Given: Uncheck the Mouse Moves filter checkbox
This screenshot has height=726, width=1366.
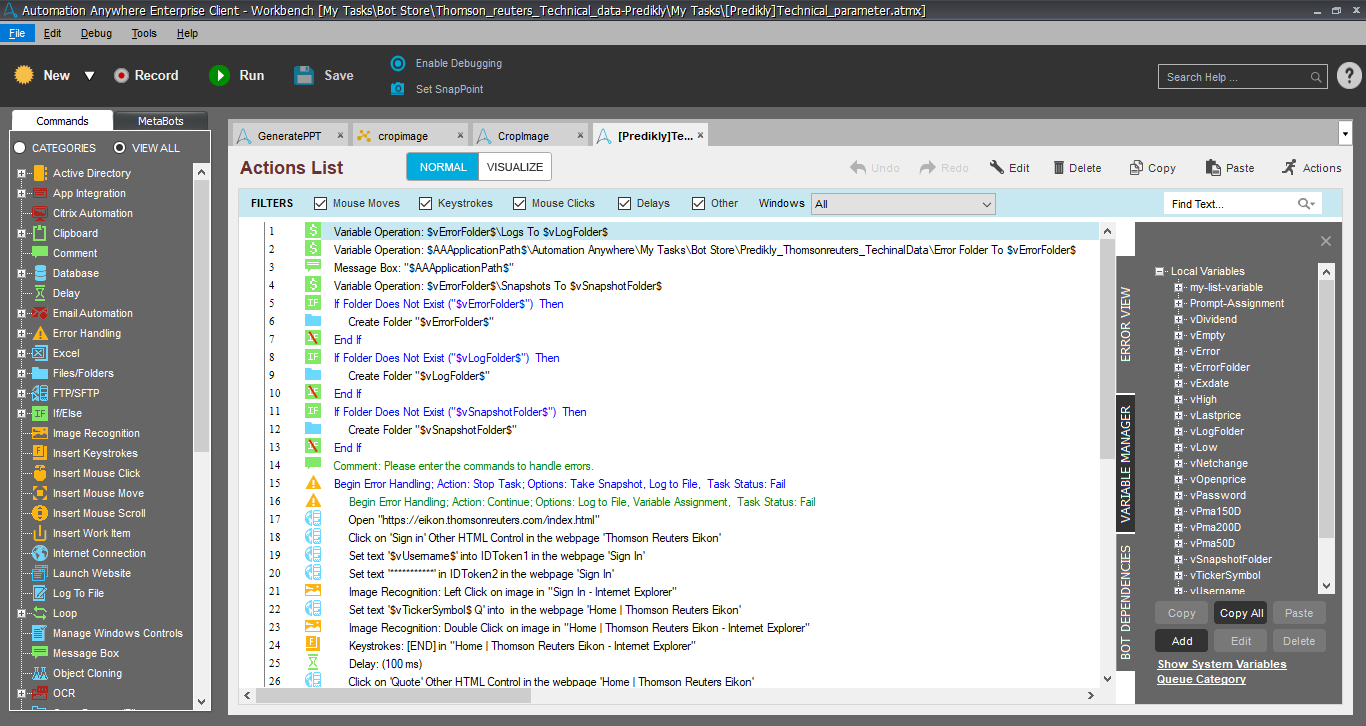Looking at the screenshot, I should (321, 203).
